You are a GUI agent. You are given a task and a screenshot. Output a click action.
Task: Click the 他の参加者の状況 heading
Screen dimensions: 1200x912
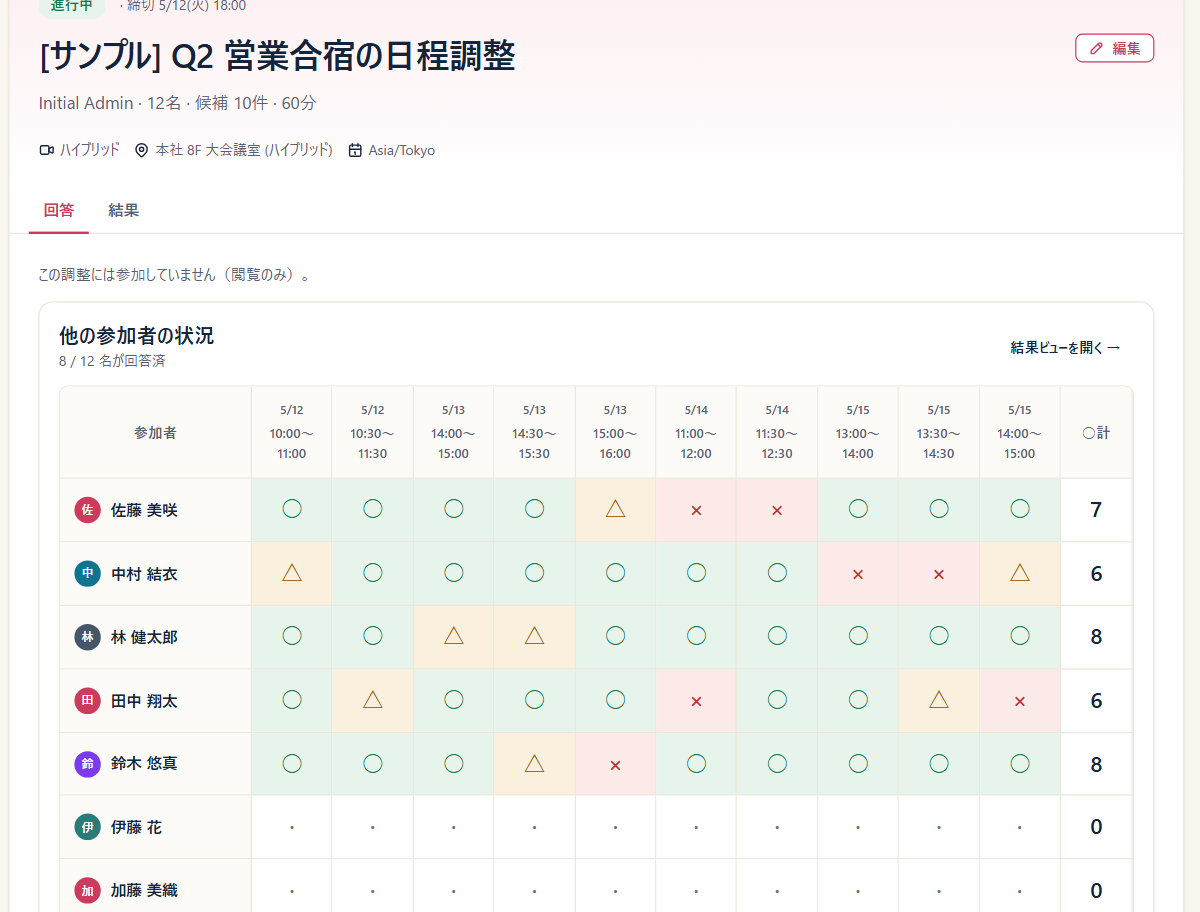[136, 335]
